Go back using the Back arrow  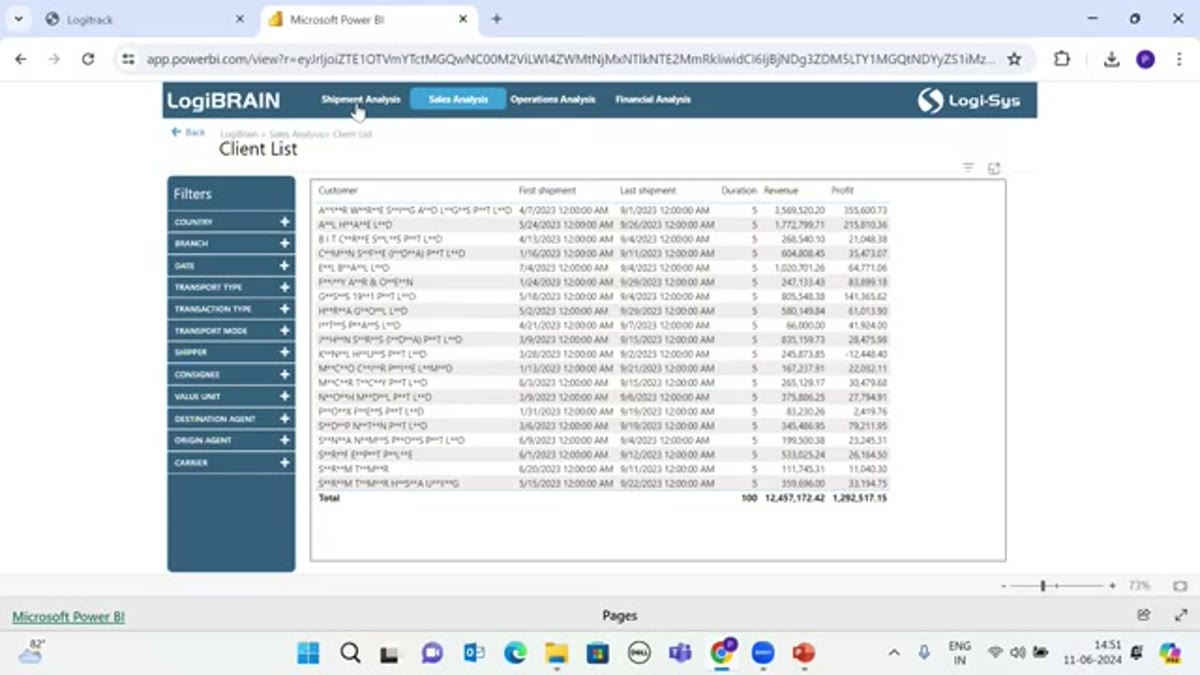coord(188,132)
